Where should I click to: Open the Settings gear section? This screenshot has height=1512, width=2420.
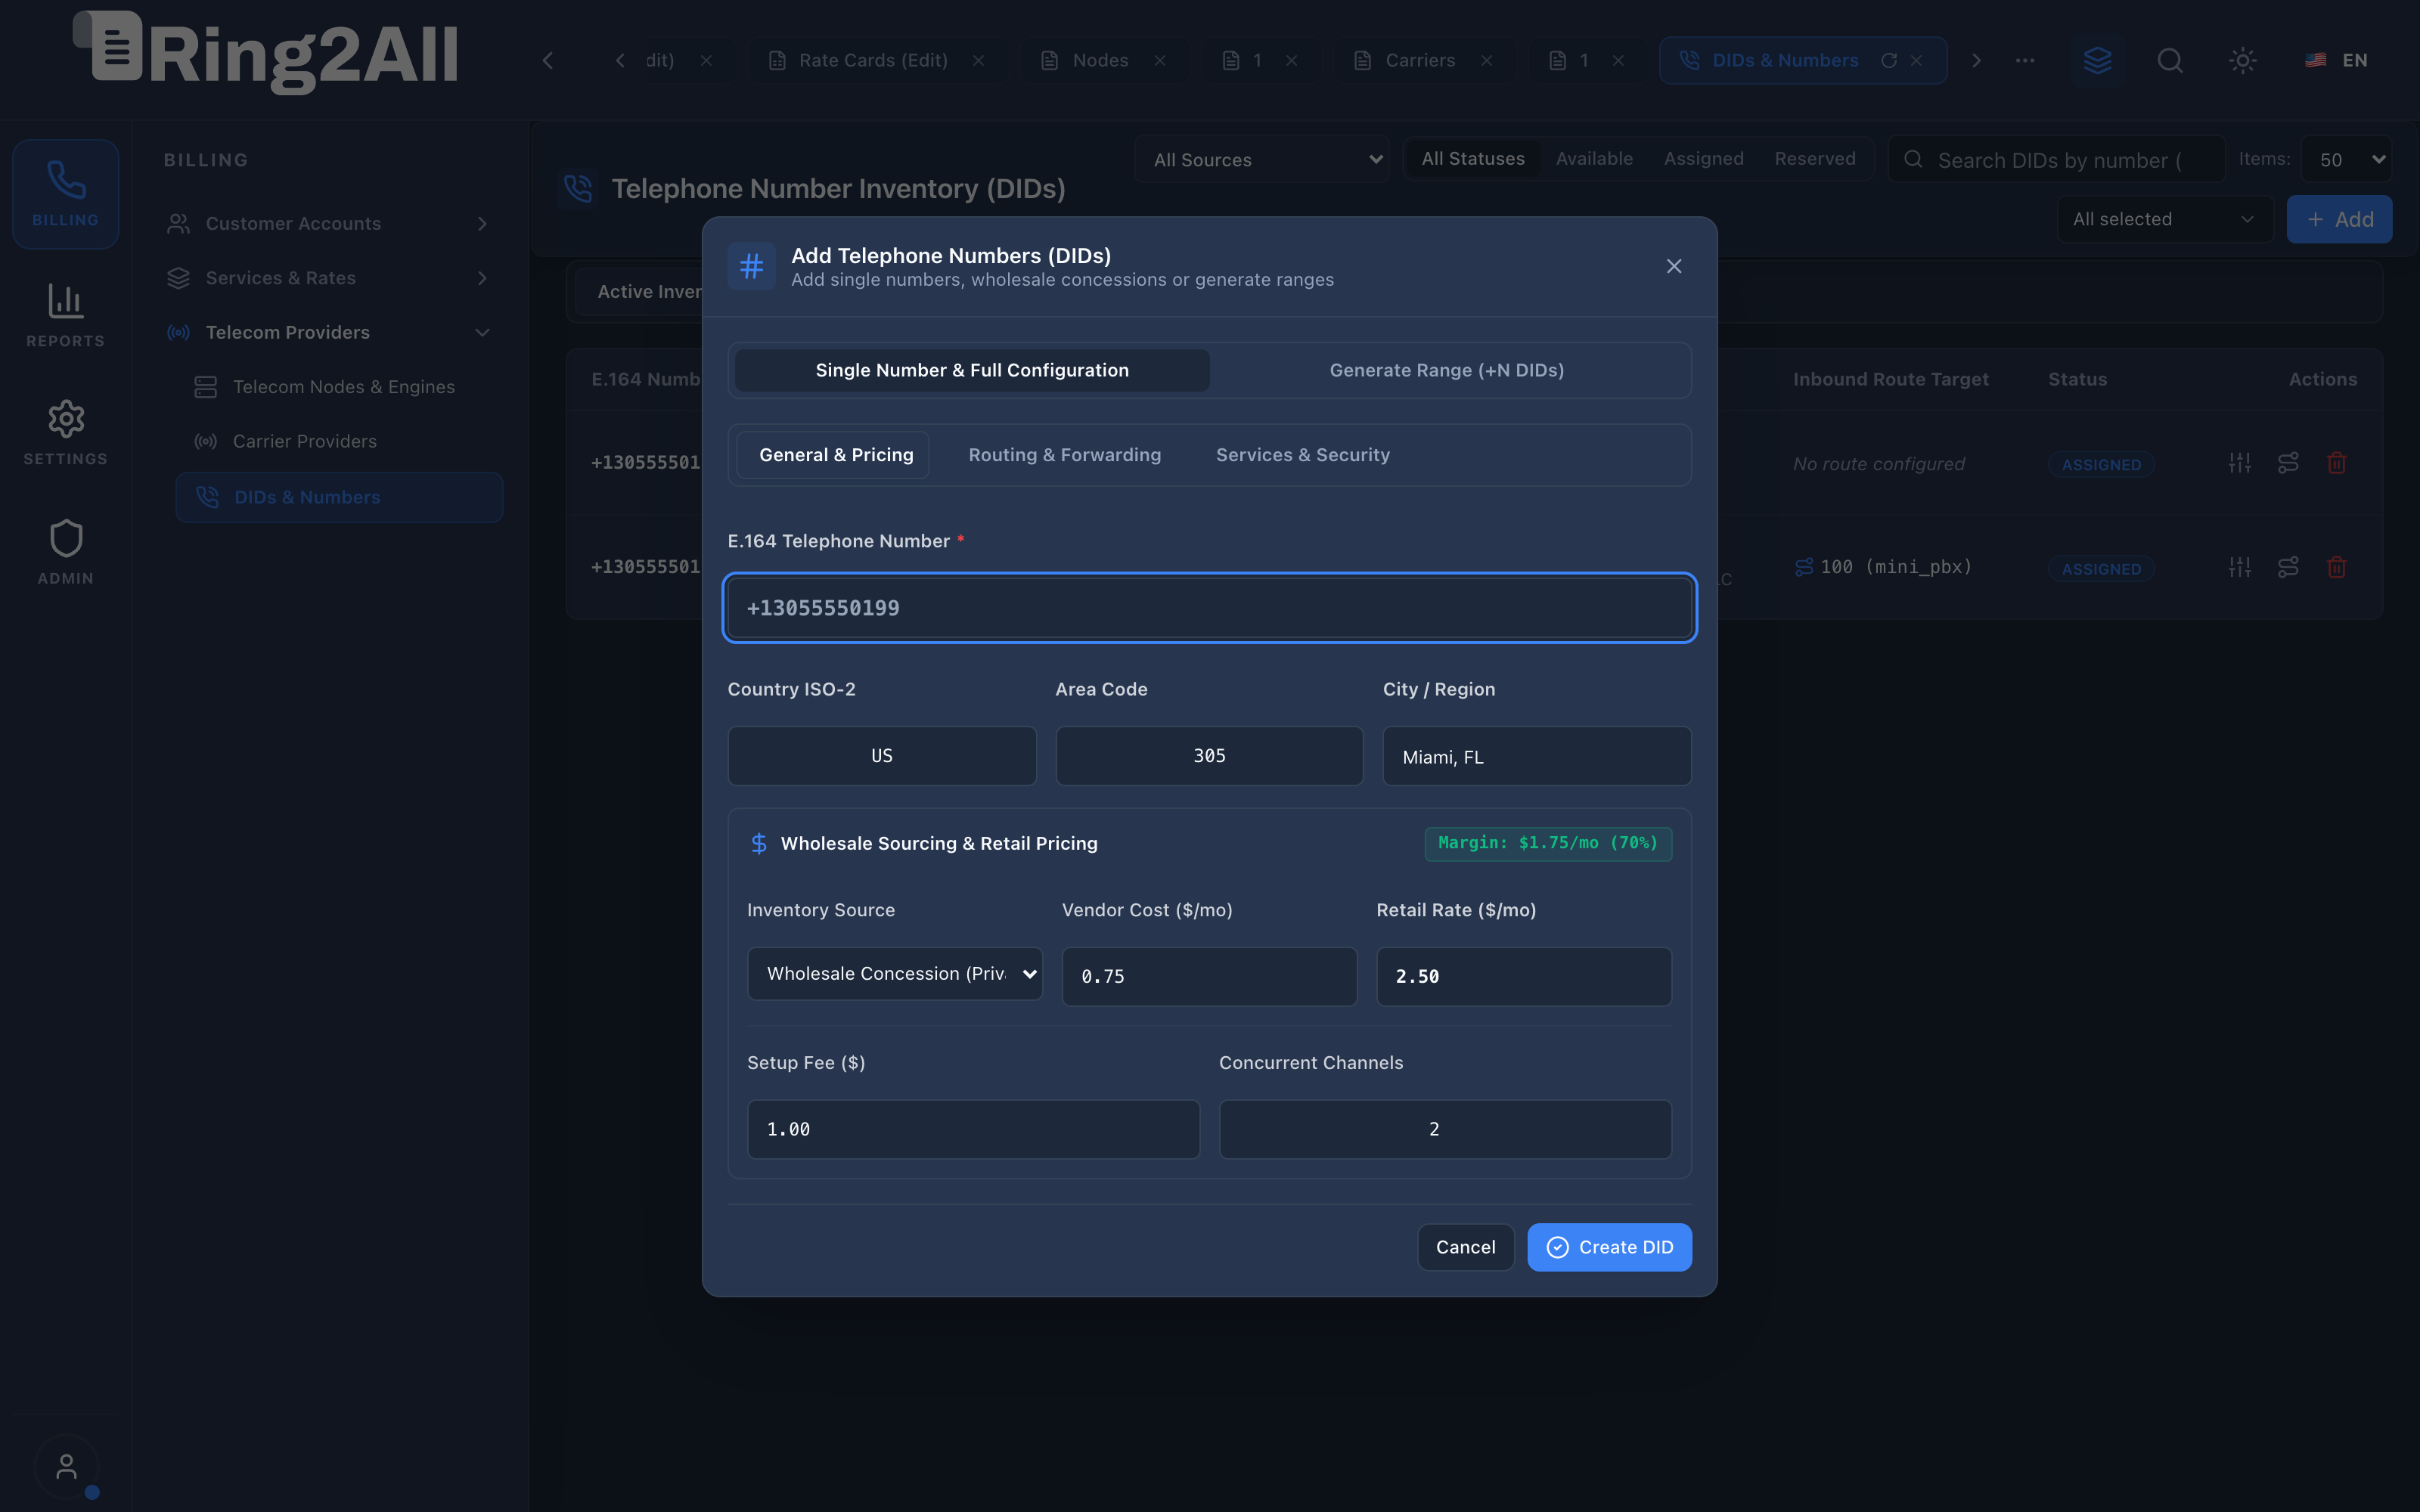(x=65, y=432)
